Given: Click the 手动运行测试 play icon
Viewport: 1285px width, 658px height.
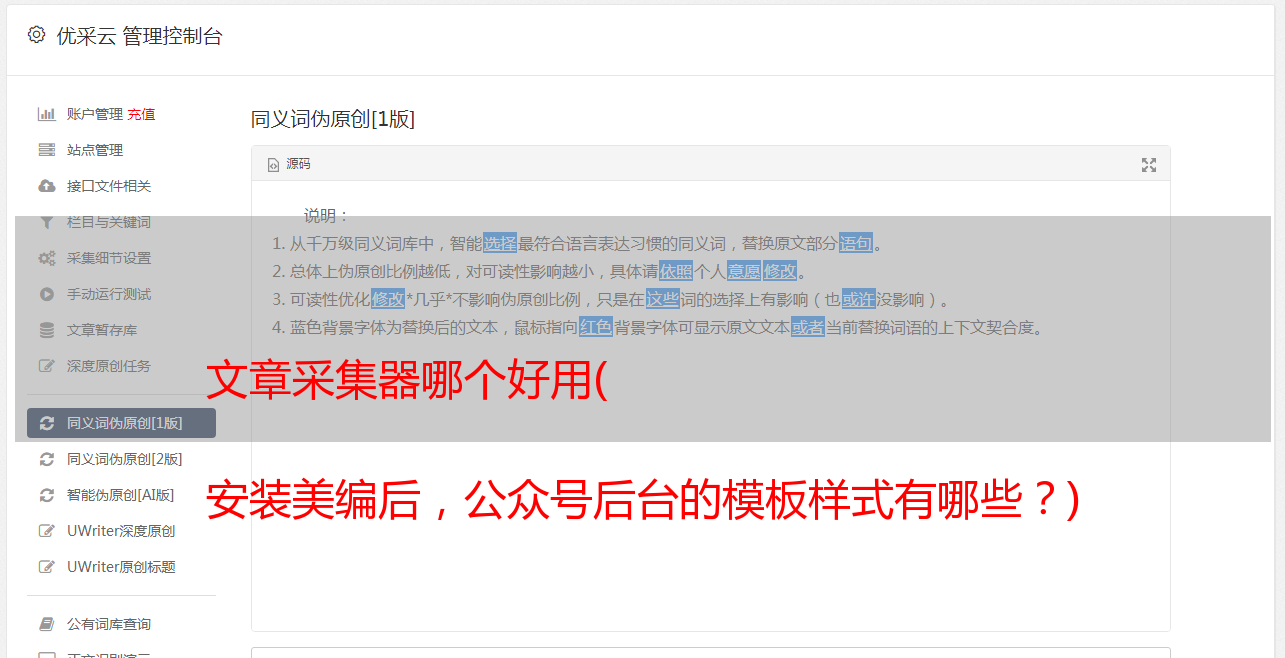Looking at the screenshot, I should coord(46,294).
